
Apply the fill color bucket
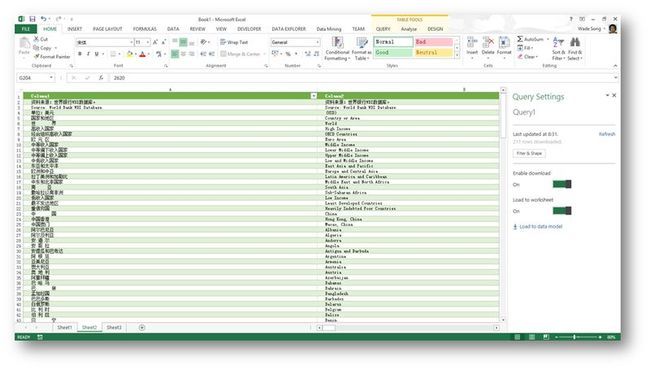pyautogui.click(x=129, y=54)
